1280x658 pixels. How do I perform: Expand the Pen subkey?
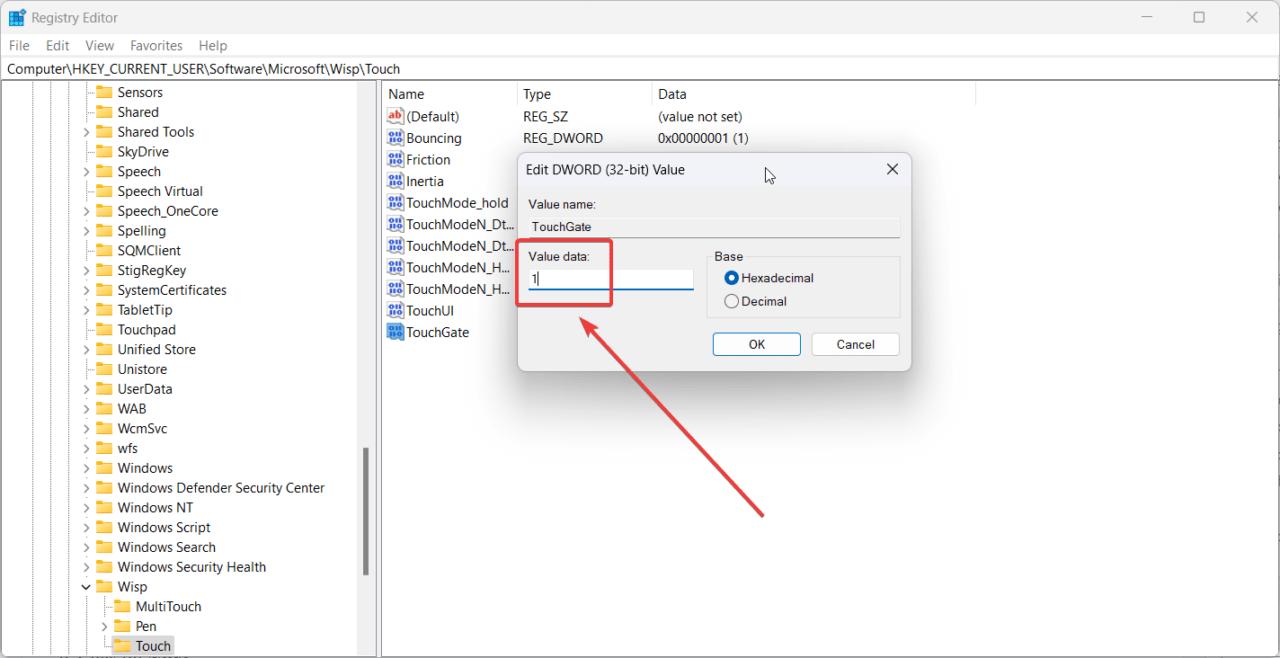pos(105,627)
